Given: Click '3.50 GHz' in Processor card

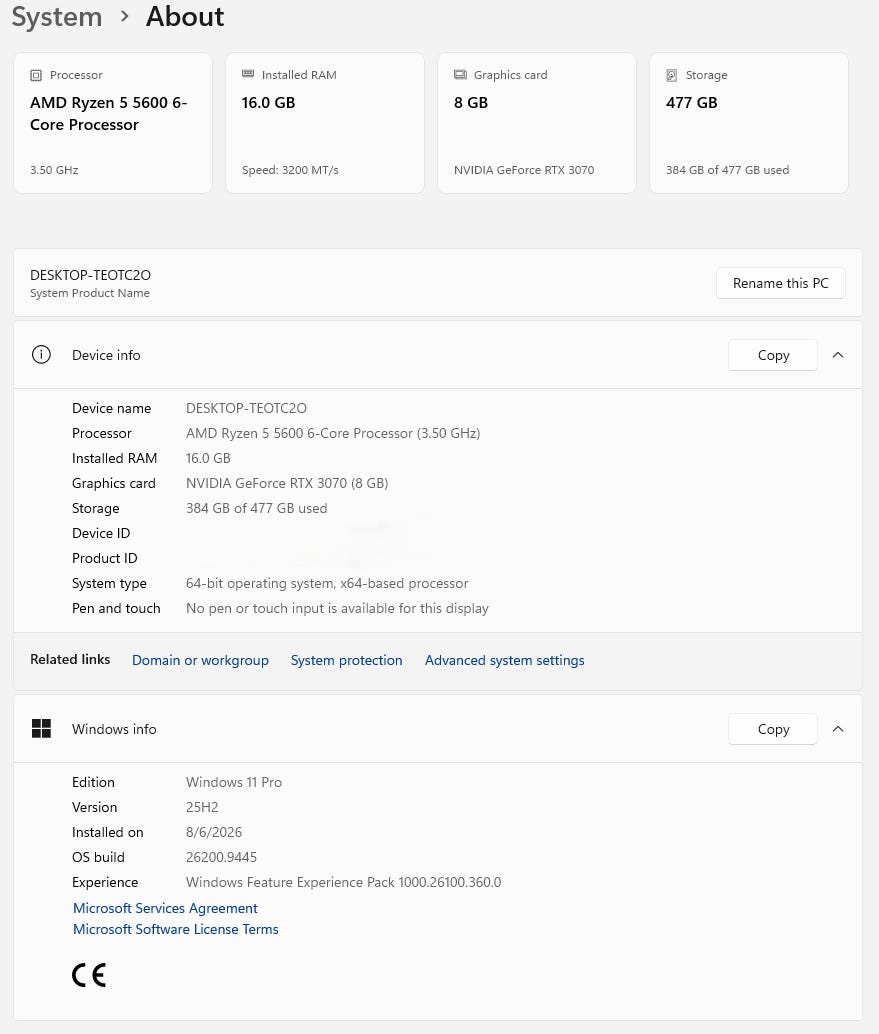Looking at the screenshot, I should (x=54, y=170).
